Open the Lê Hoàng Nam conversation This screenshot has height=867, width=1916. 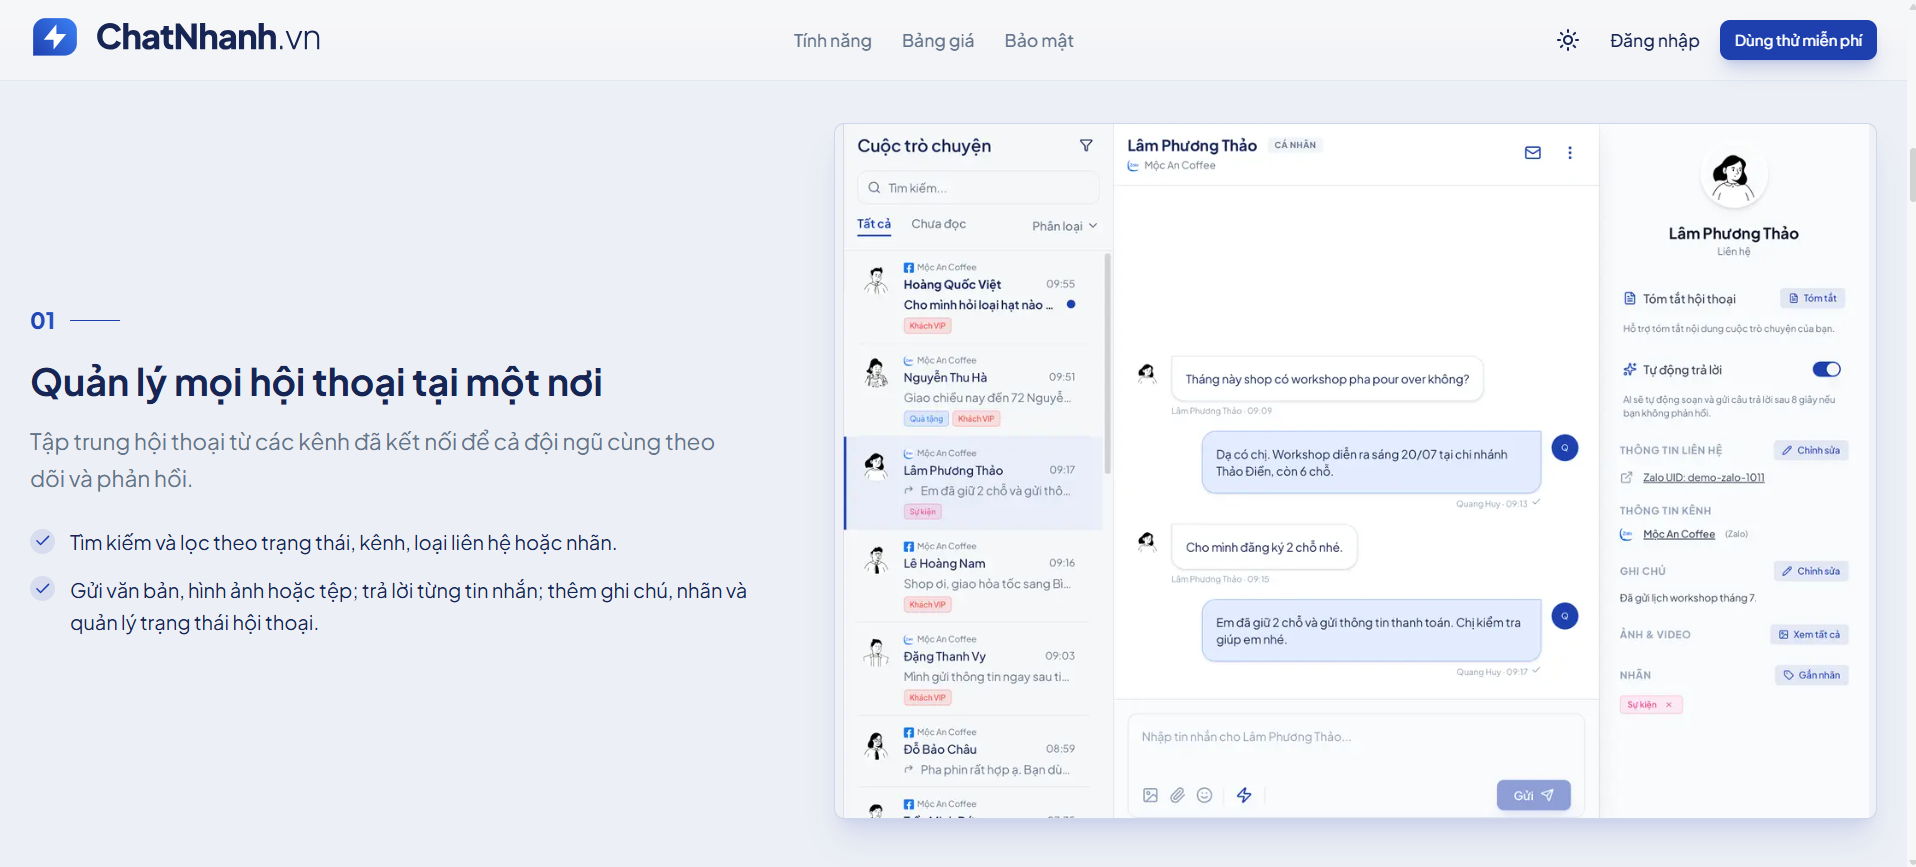[x=975, y=575]
